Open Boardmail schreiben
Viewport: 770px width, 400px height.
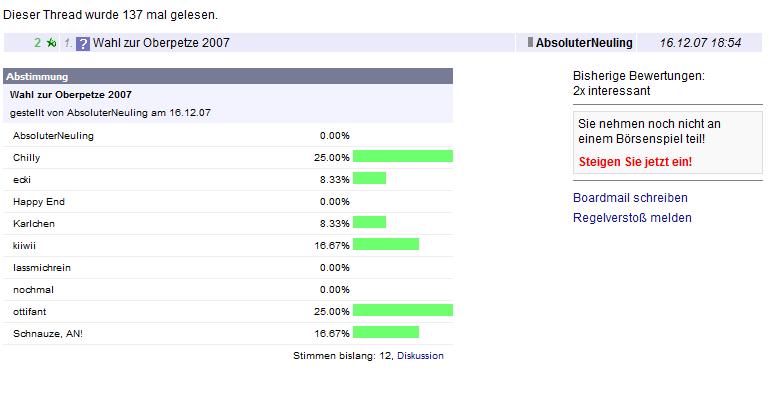tap(630, 198)
